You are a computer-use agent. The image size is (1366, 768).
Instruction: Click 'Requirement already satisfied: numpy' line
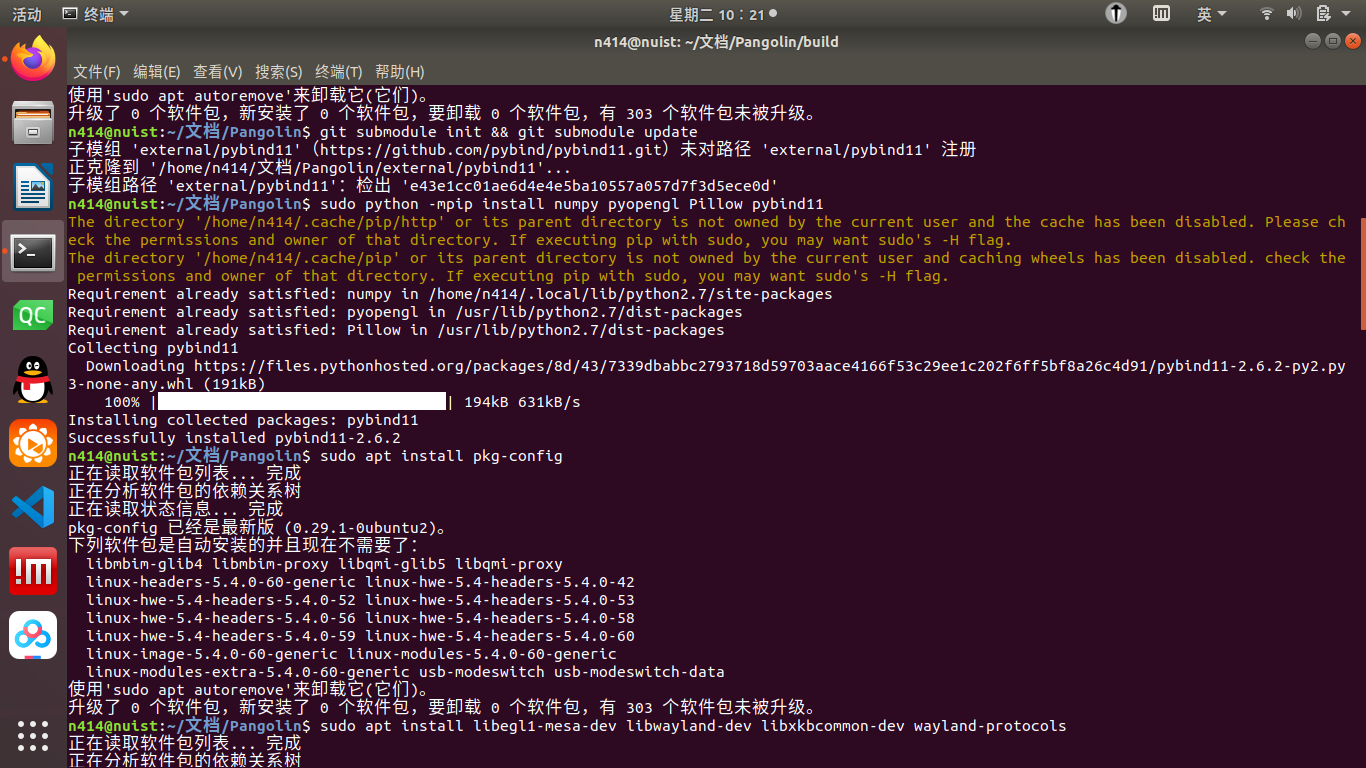[x=450, y=294]
